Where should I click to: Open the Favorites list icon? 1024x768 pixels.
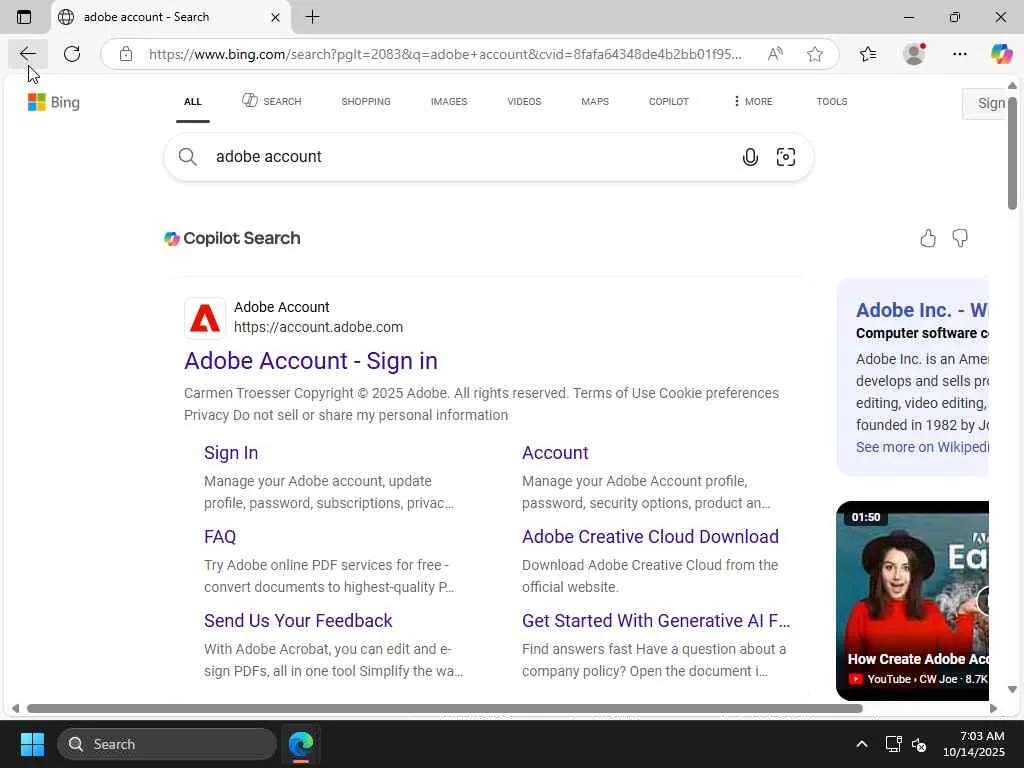(868, 54)
